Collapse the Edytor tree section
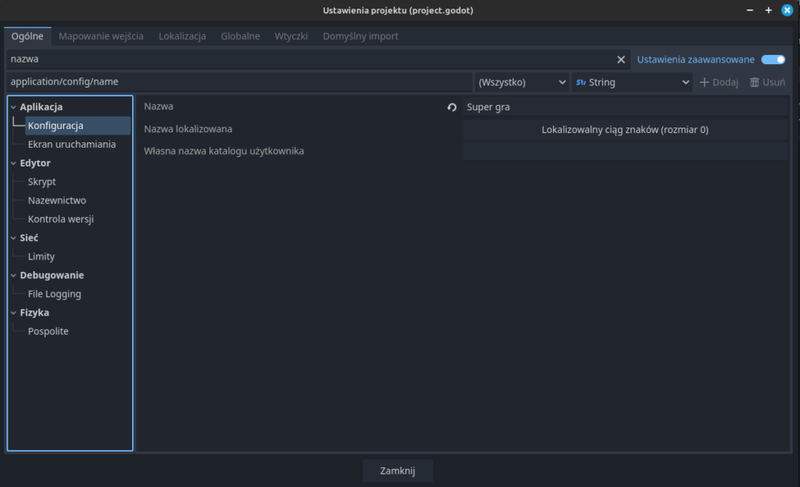800x487 pixels. (14, 163)
